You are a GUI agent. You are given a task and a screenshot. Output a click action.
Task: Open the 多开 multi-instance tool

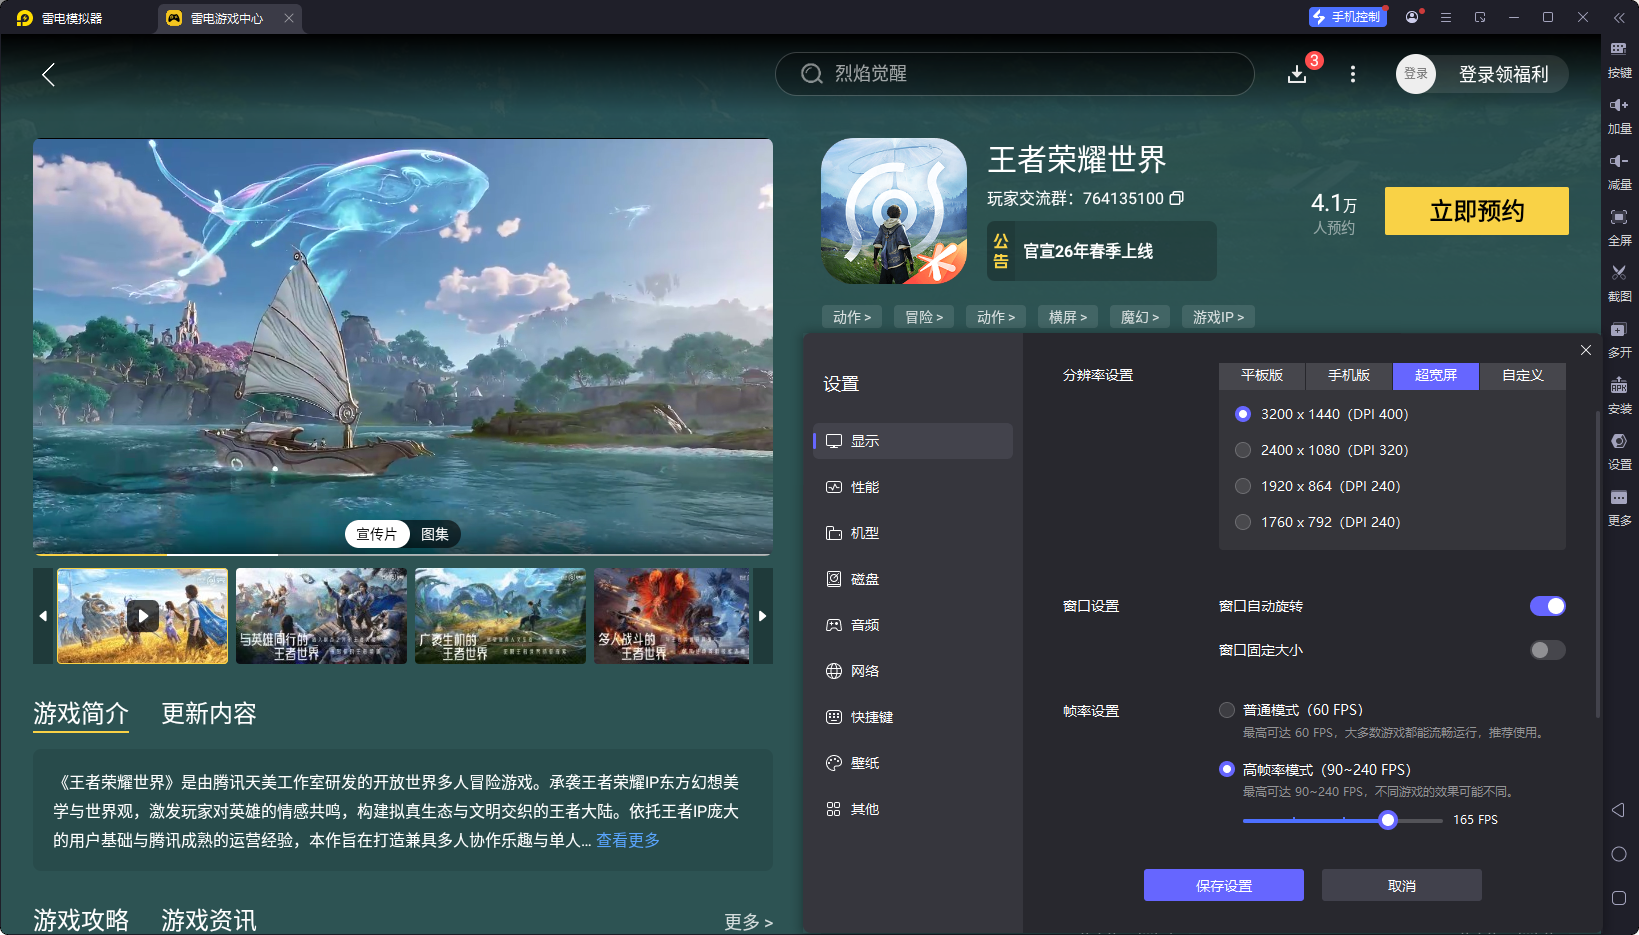coord(1620,339)
